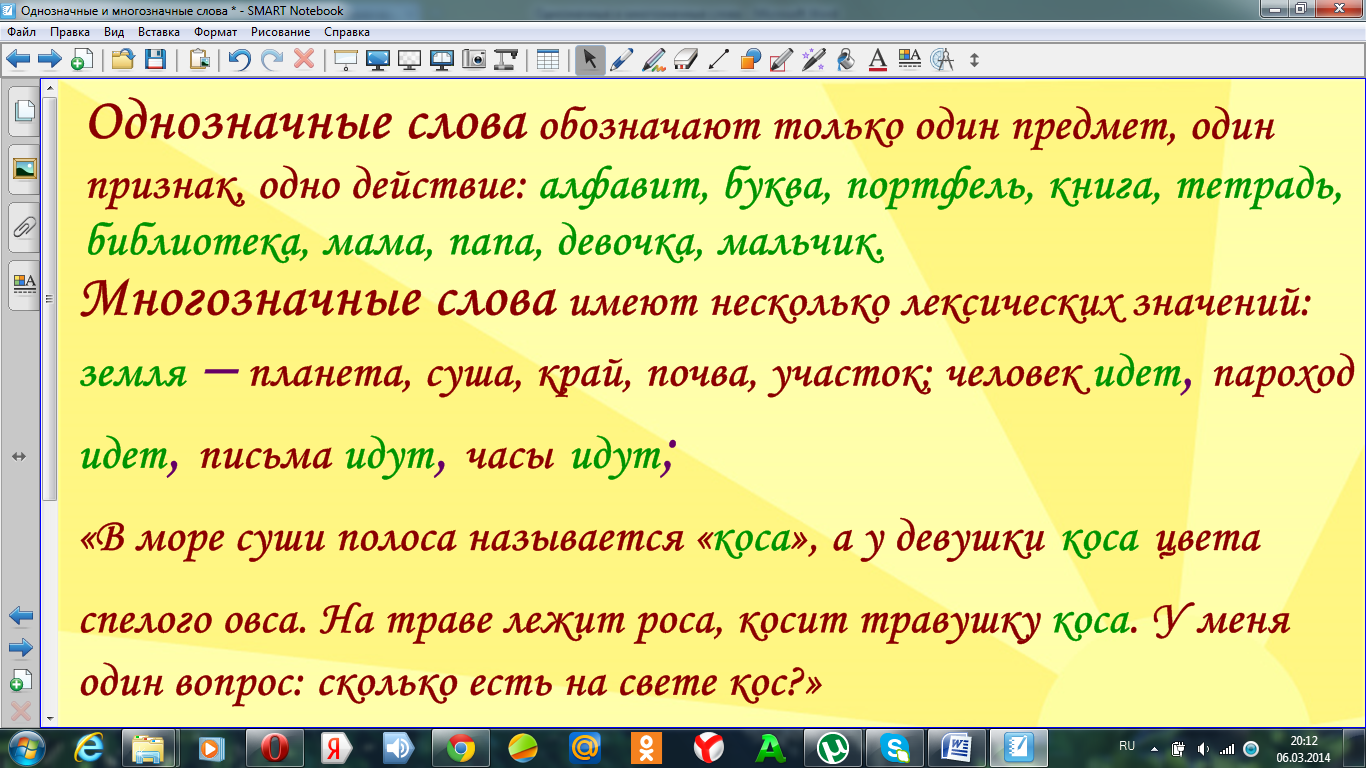
Task: Show hidden tray icons arrow
Action: [x=1156, y=748]
